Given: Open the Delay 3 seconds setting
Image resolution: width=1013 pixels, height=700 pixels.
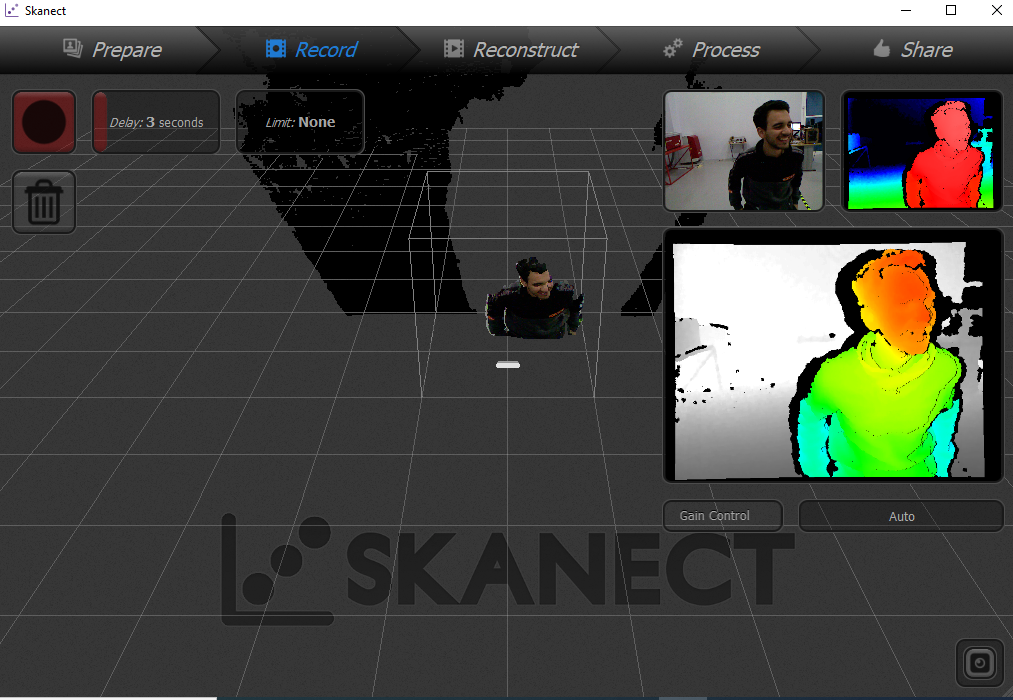Looking at the screenshot, I should (x=156, y=122).
